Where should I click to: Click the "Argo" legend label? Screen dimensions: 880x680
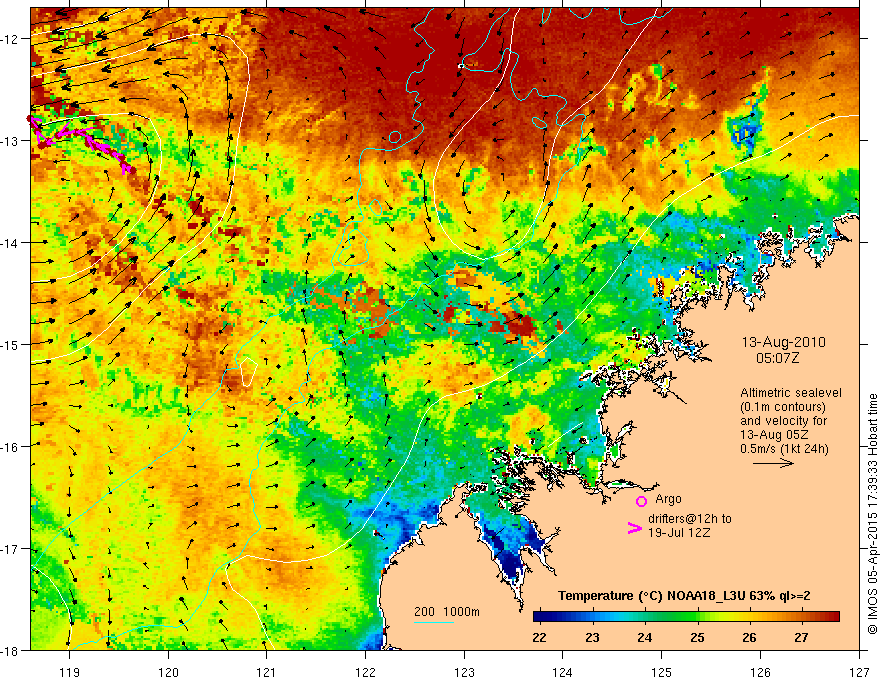click(x=668, y=499)
